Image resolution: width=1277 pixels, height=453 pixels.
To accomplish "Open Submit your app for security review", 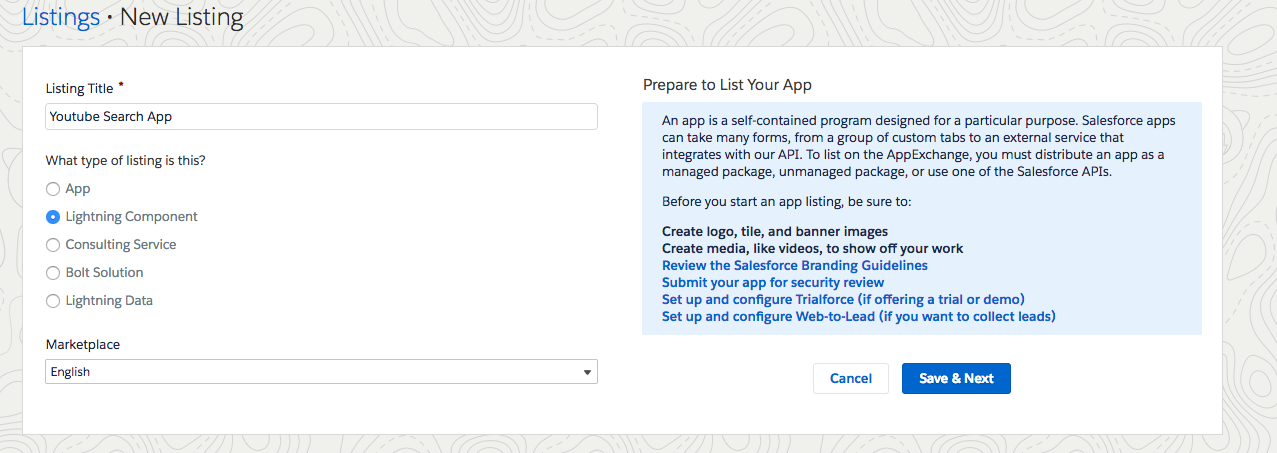I will [773, 283].
